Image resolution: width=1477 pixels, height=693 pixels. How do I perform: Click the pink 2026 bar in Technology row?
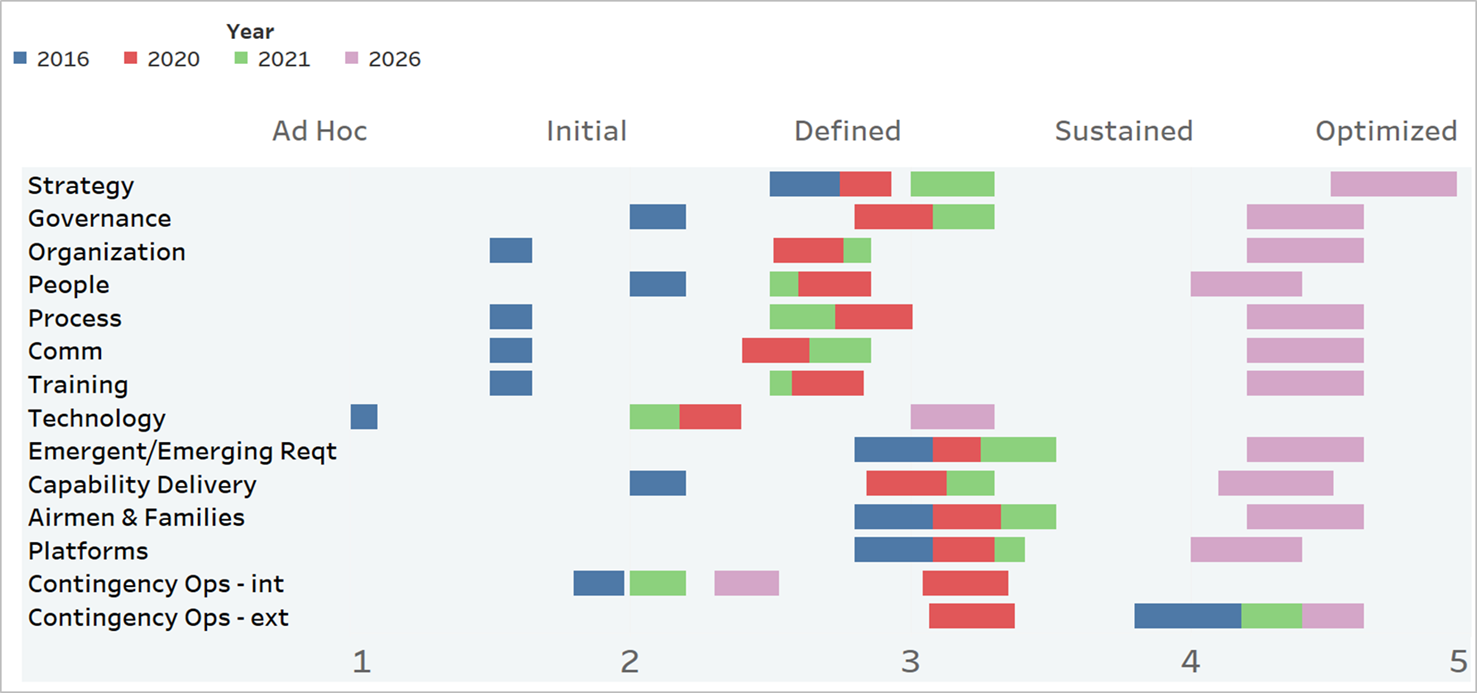tap(952, 417)
